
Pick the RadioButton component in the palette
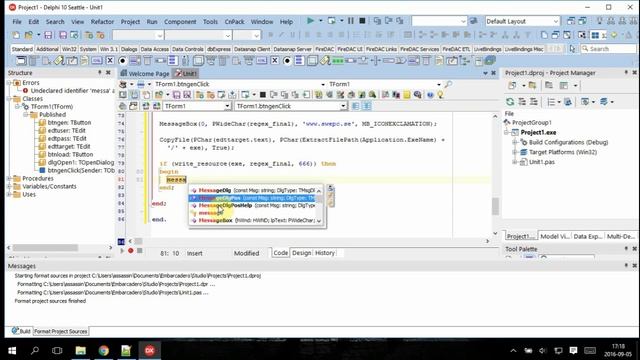(x=122, y=61)
